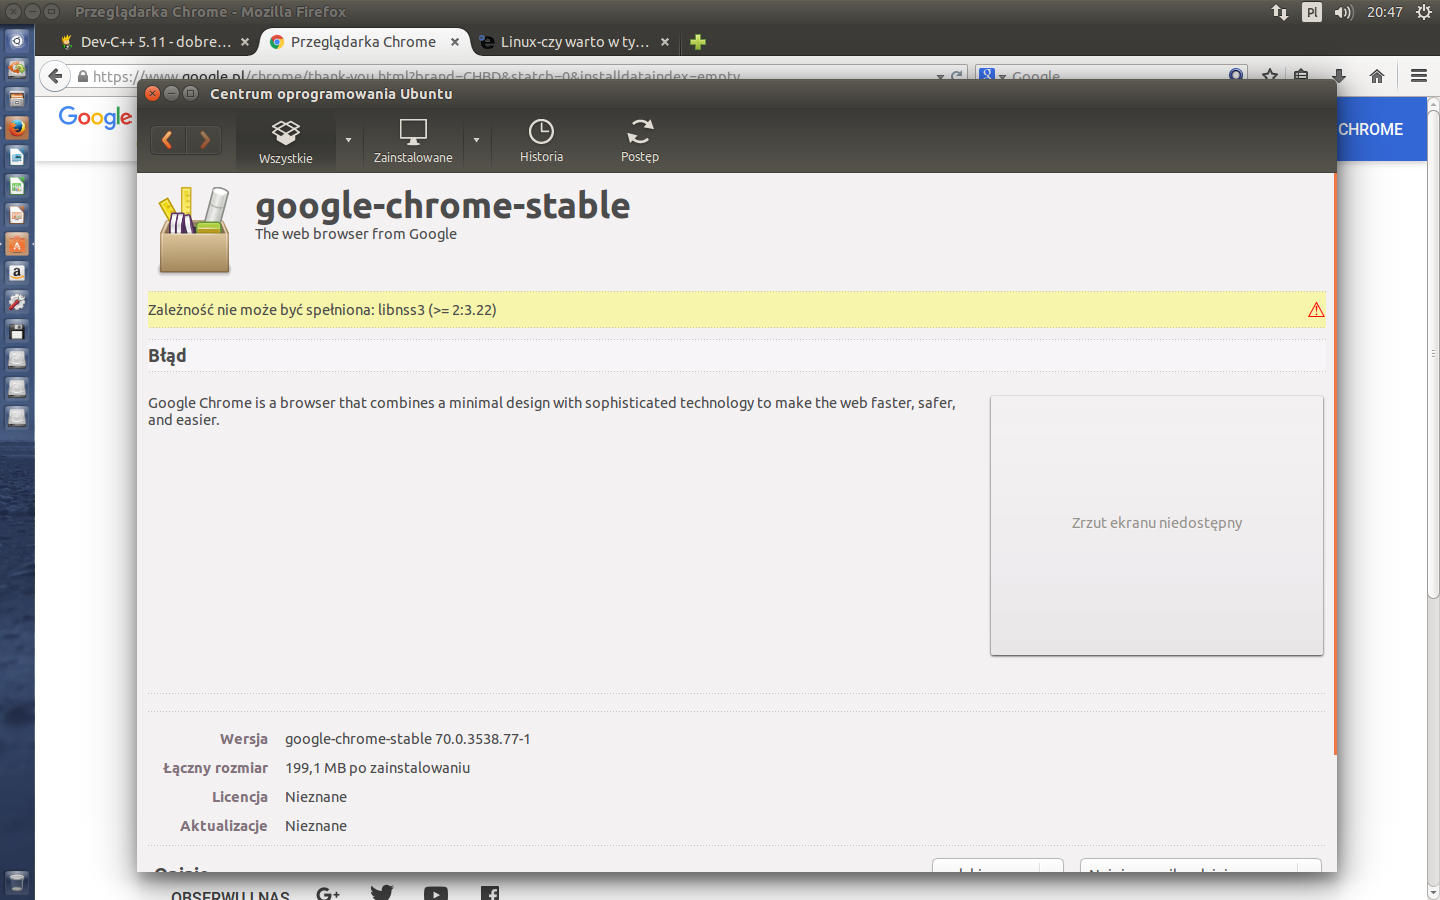
Task: Launch LibreOffice Impress from launcher
Action: pos(17,215)
